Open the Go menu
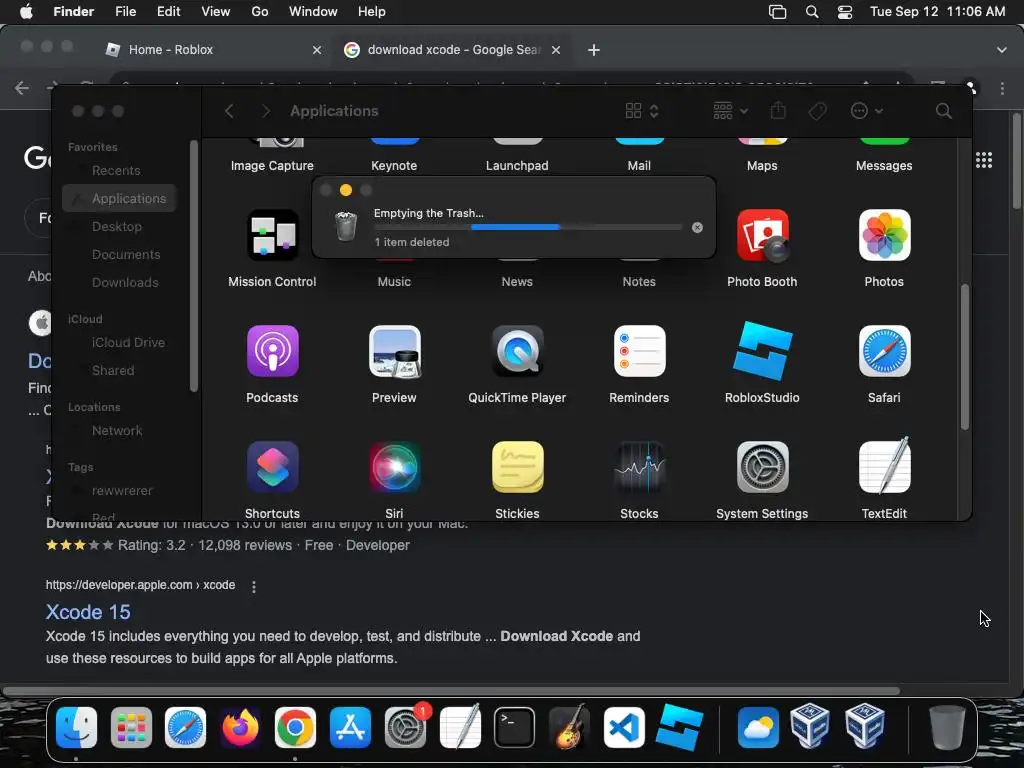The height and width of the screenshot is (768, 1024). 260,12
